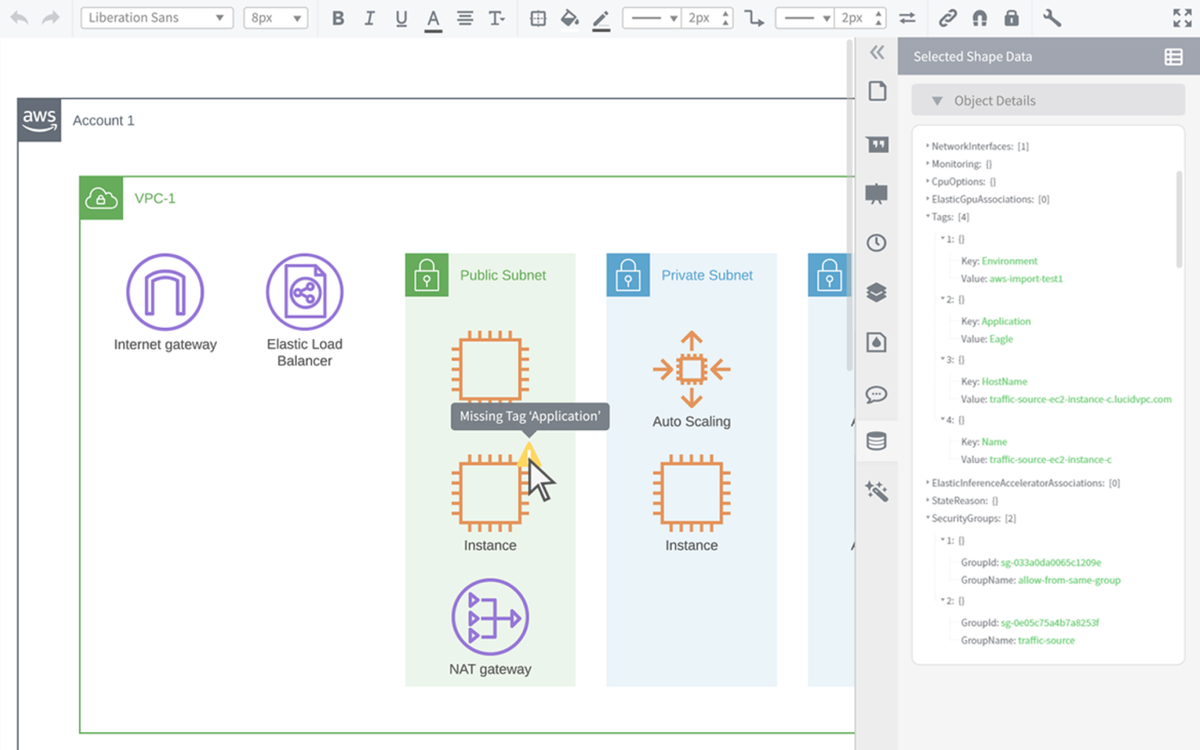The image size is (1200, 750).
Task: Open the line color pencil
Action: pyautogui.click(x=601, y=19)
